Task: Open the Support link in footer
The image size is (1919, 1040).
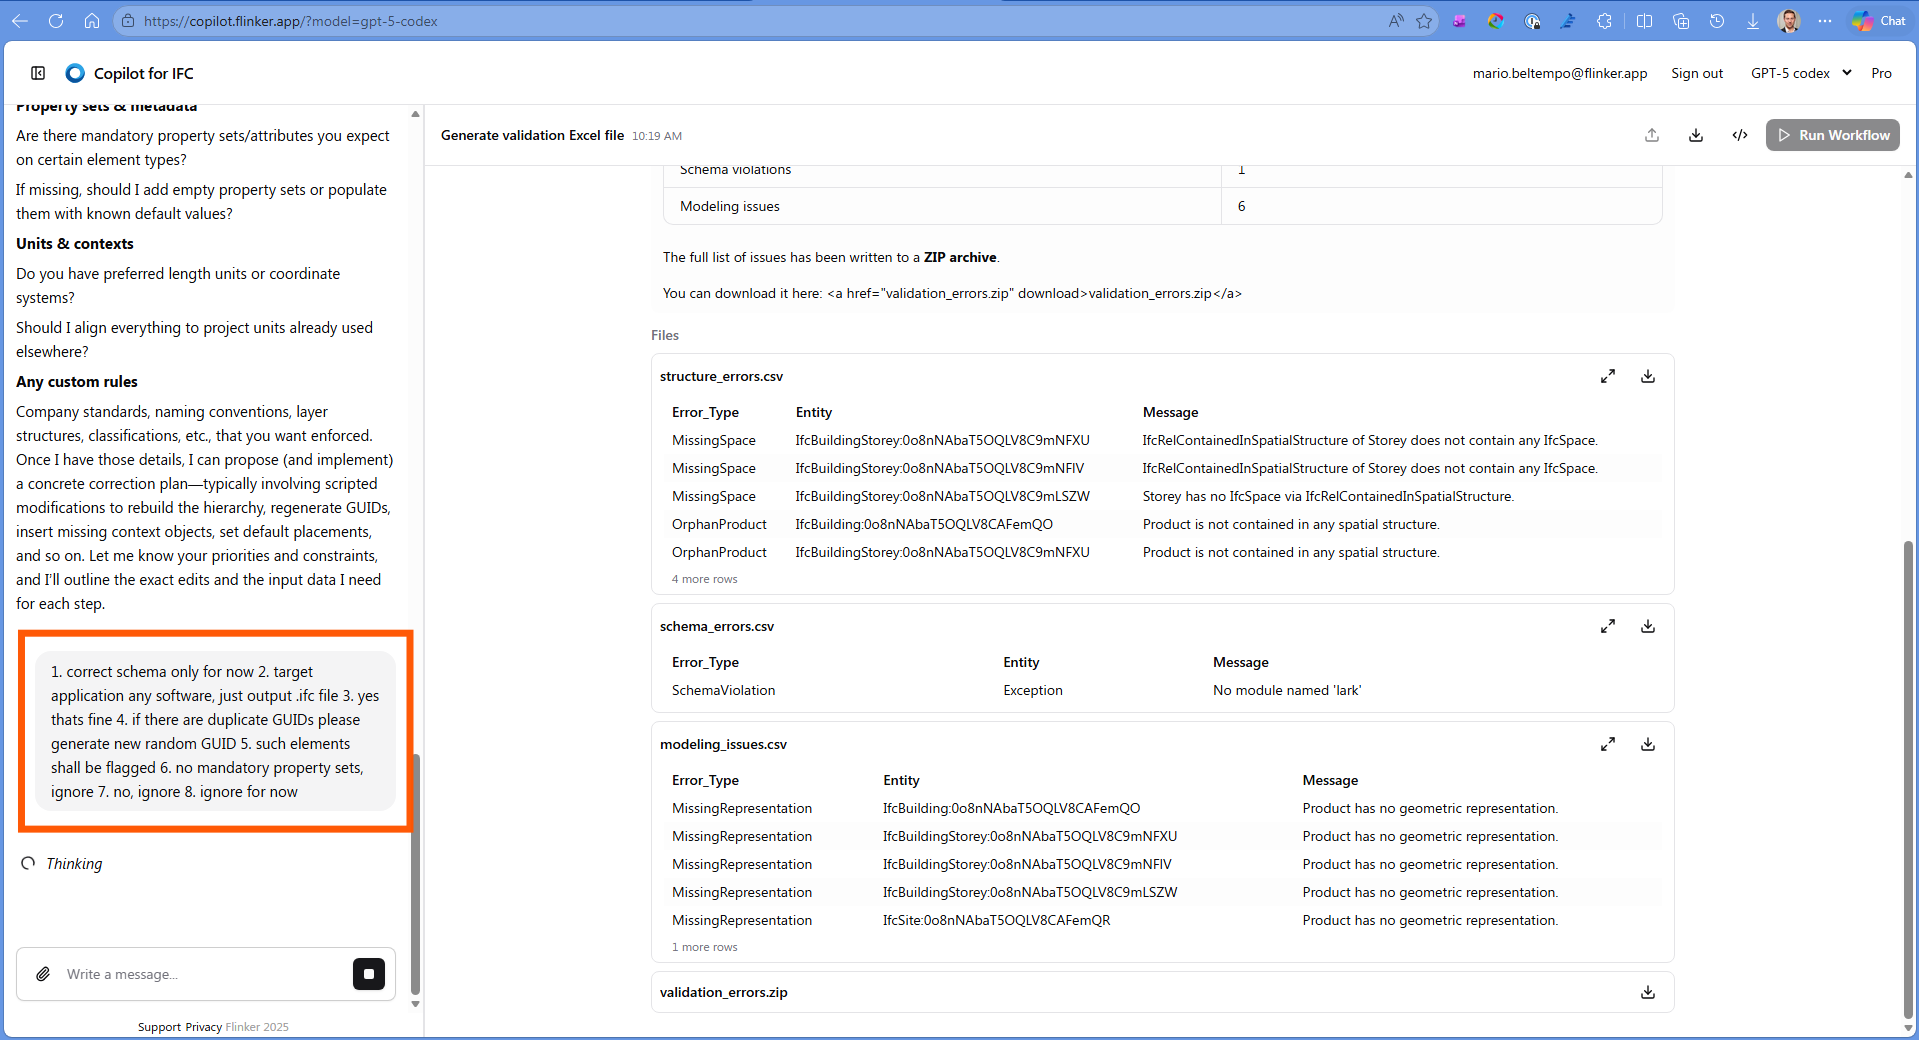Action: click(159, 1027)
